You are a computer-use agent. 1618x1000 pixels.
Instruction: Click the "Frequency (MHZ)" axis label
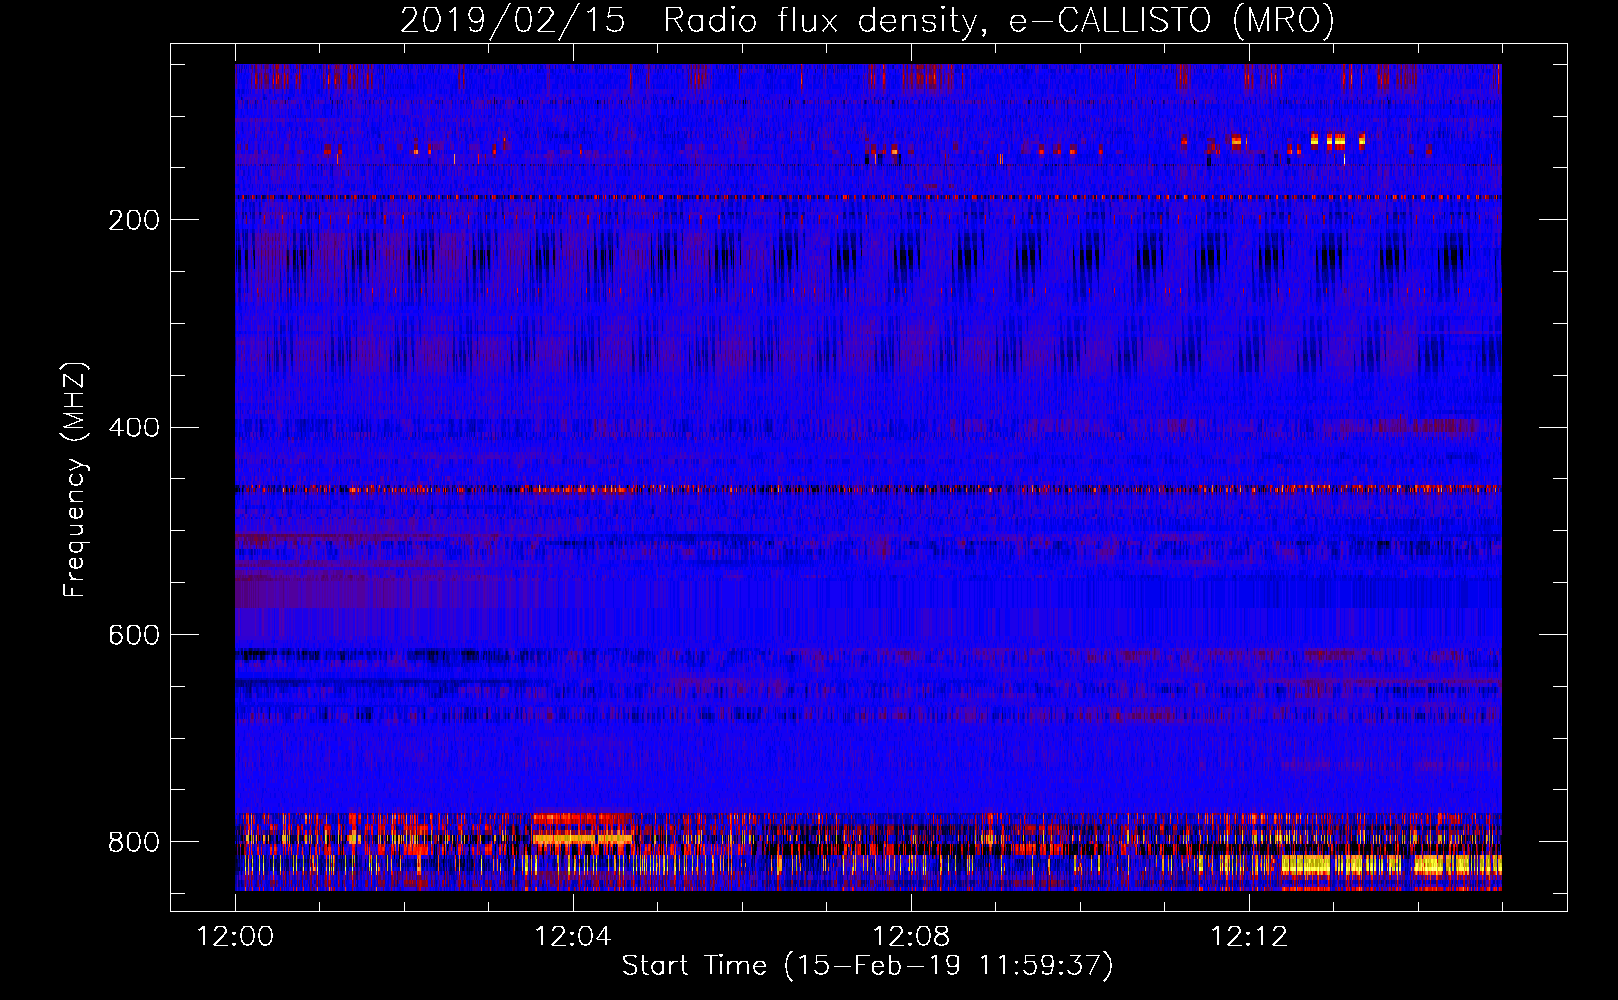click(74, 480)
